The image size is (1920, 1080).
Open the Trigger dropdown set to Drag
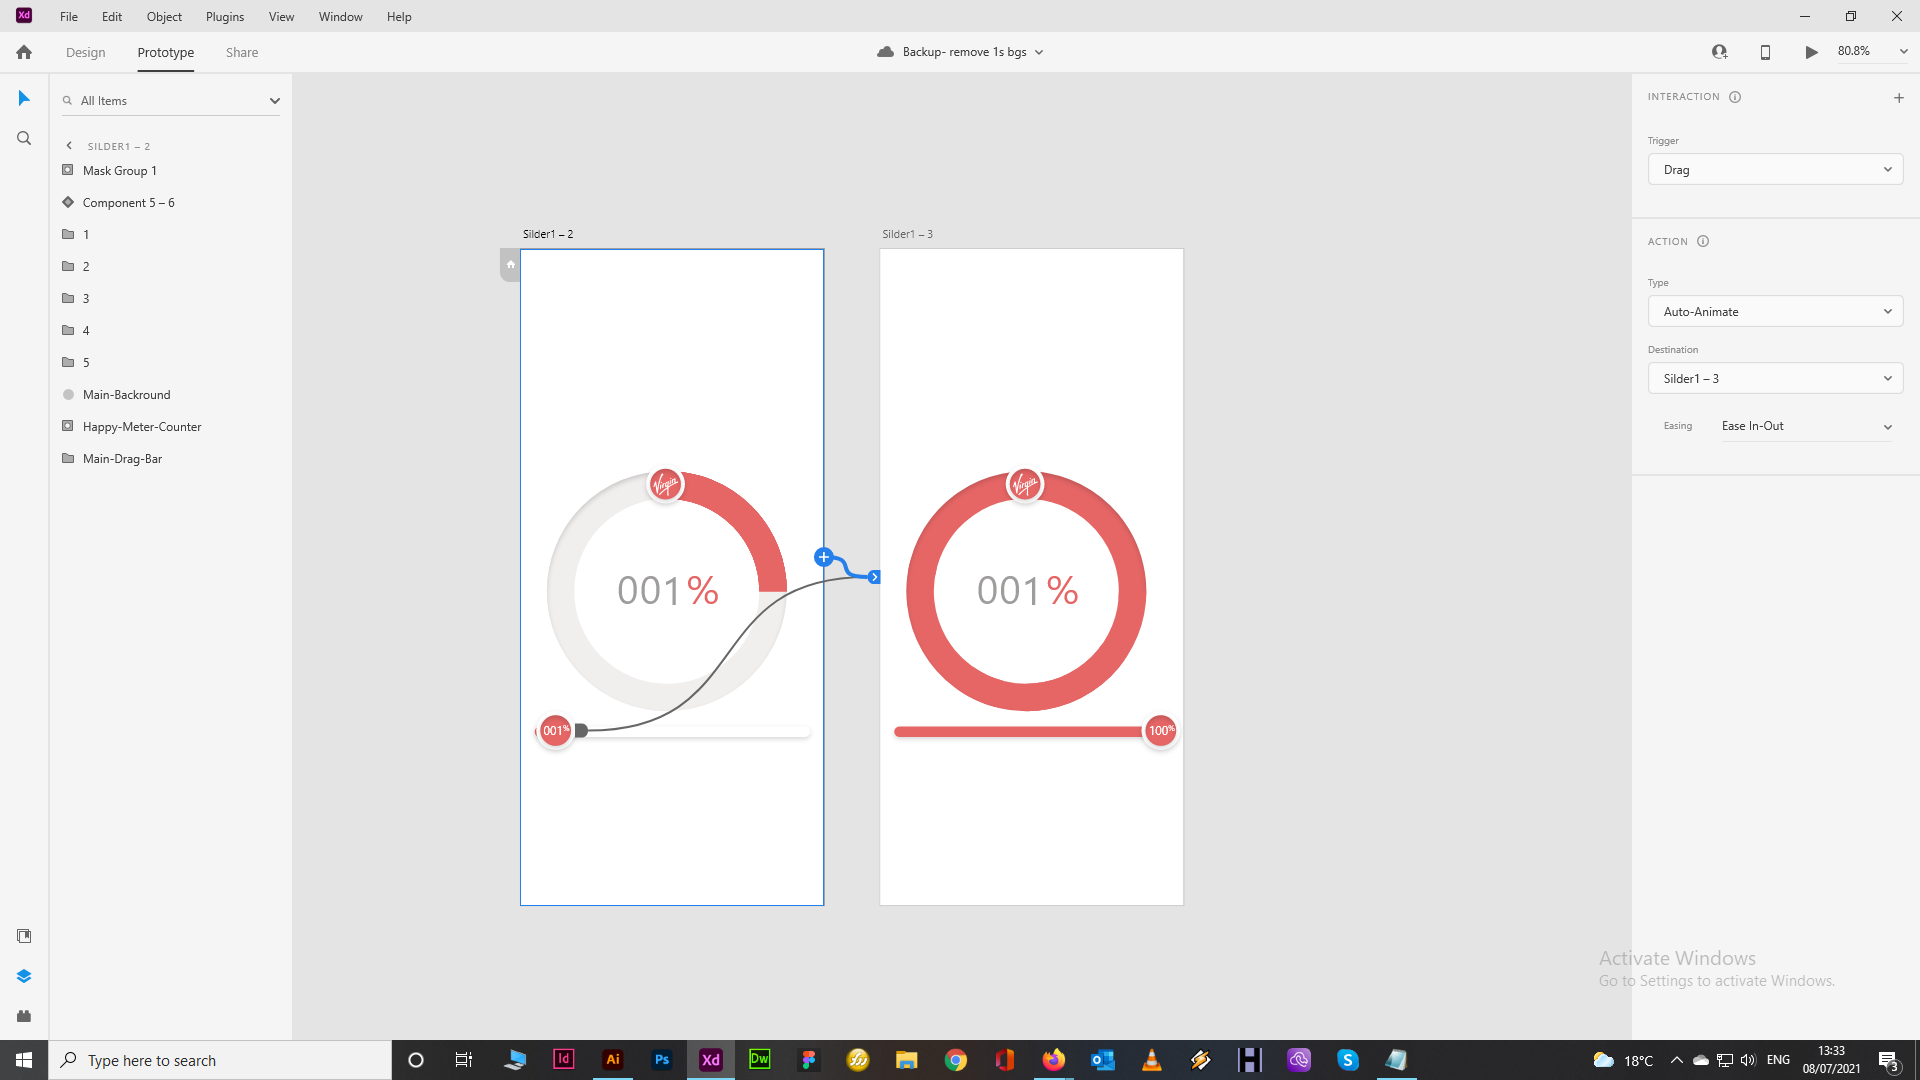pyautogui.click(x=1775, y=169)
